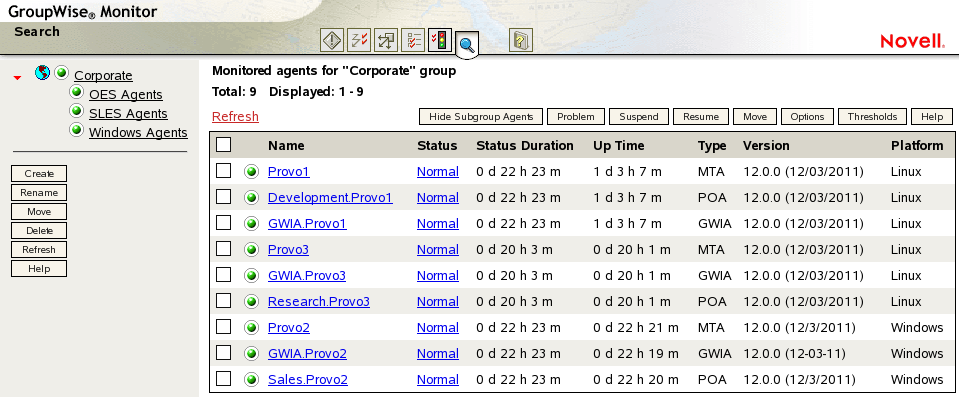This screenshot has height=397, width=959.
Task: Click the green status icon of GWIA.Provo1
Action: click(251, 224)
